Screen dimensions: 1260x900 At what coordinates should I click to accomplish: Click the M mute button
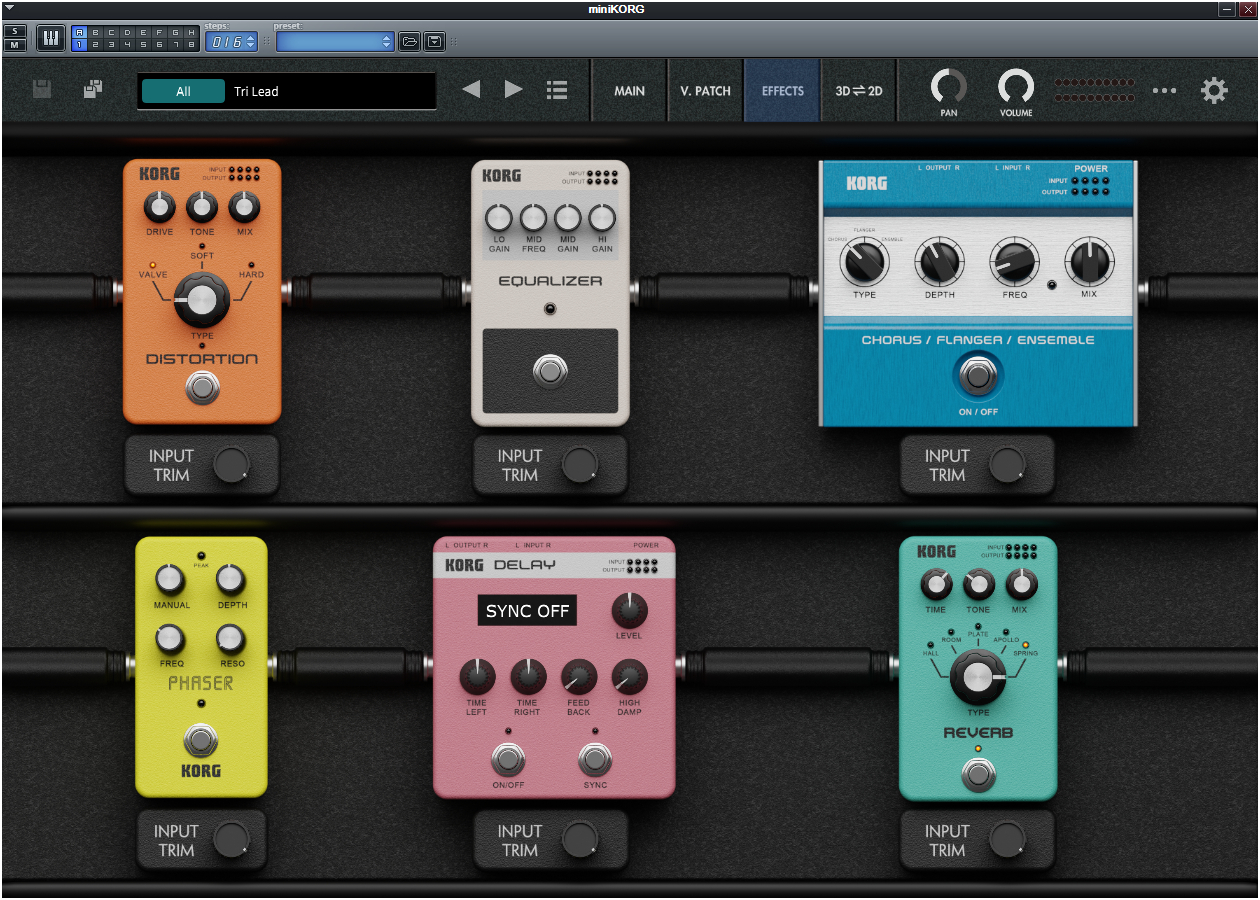[x=16, y=45]
